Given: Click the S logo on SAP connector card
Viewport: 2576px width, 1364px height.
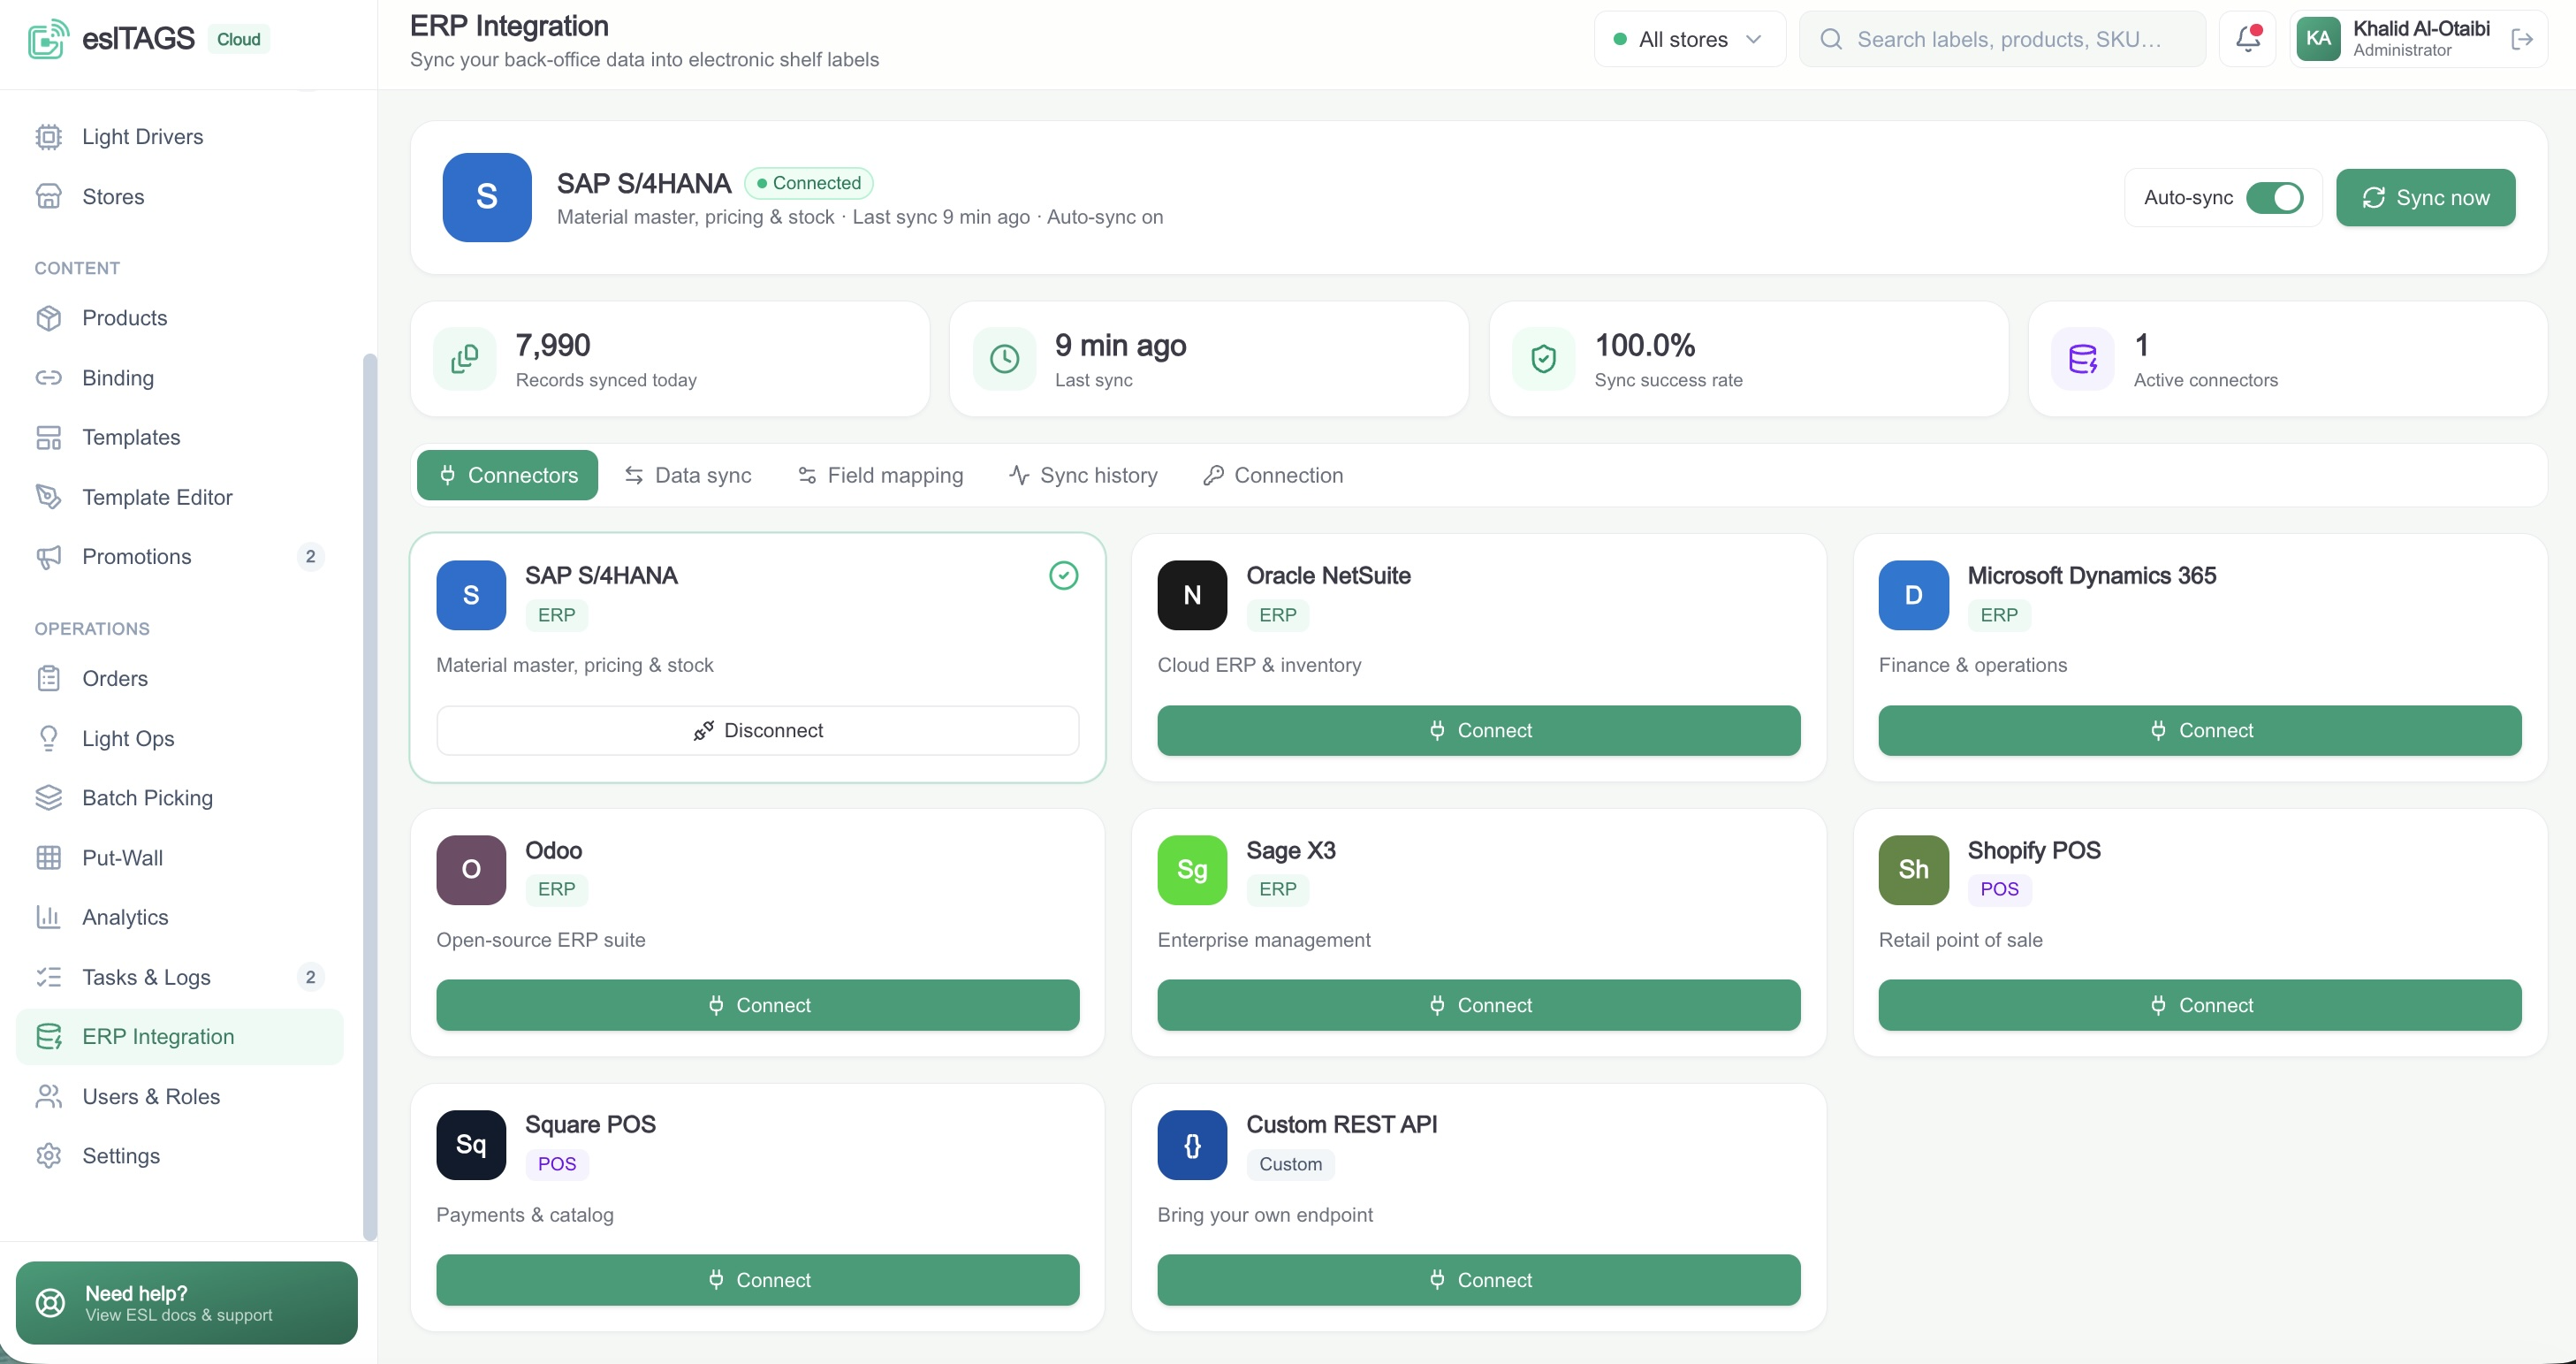Looking at the screenshot, I should pyautogui.click(x=471, y=595).
